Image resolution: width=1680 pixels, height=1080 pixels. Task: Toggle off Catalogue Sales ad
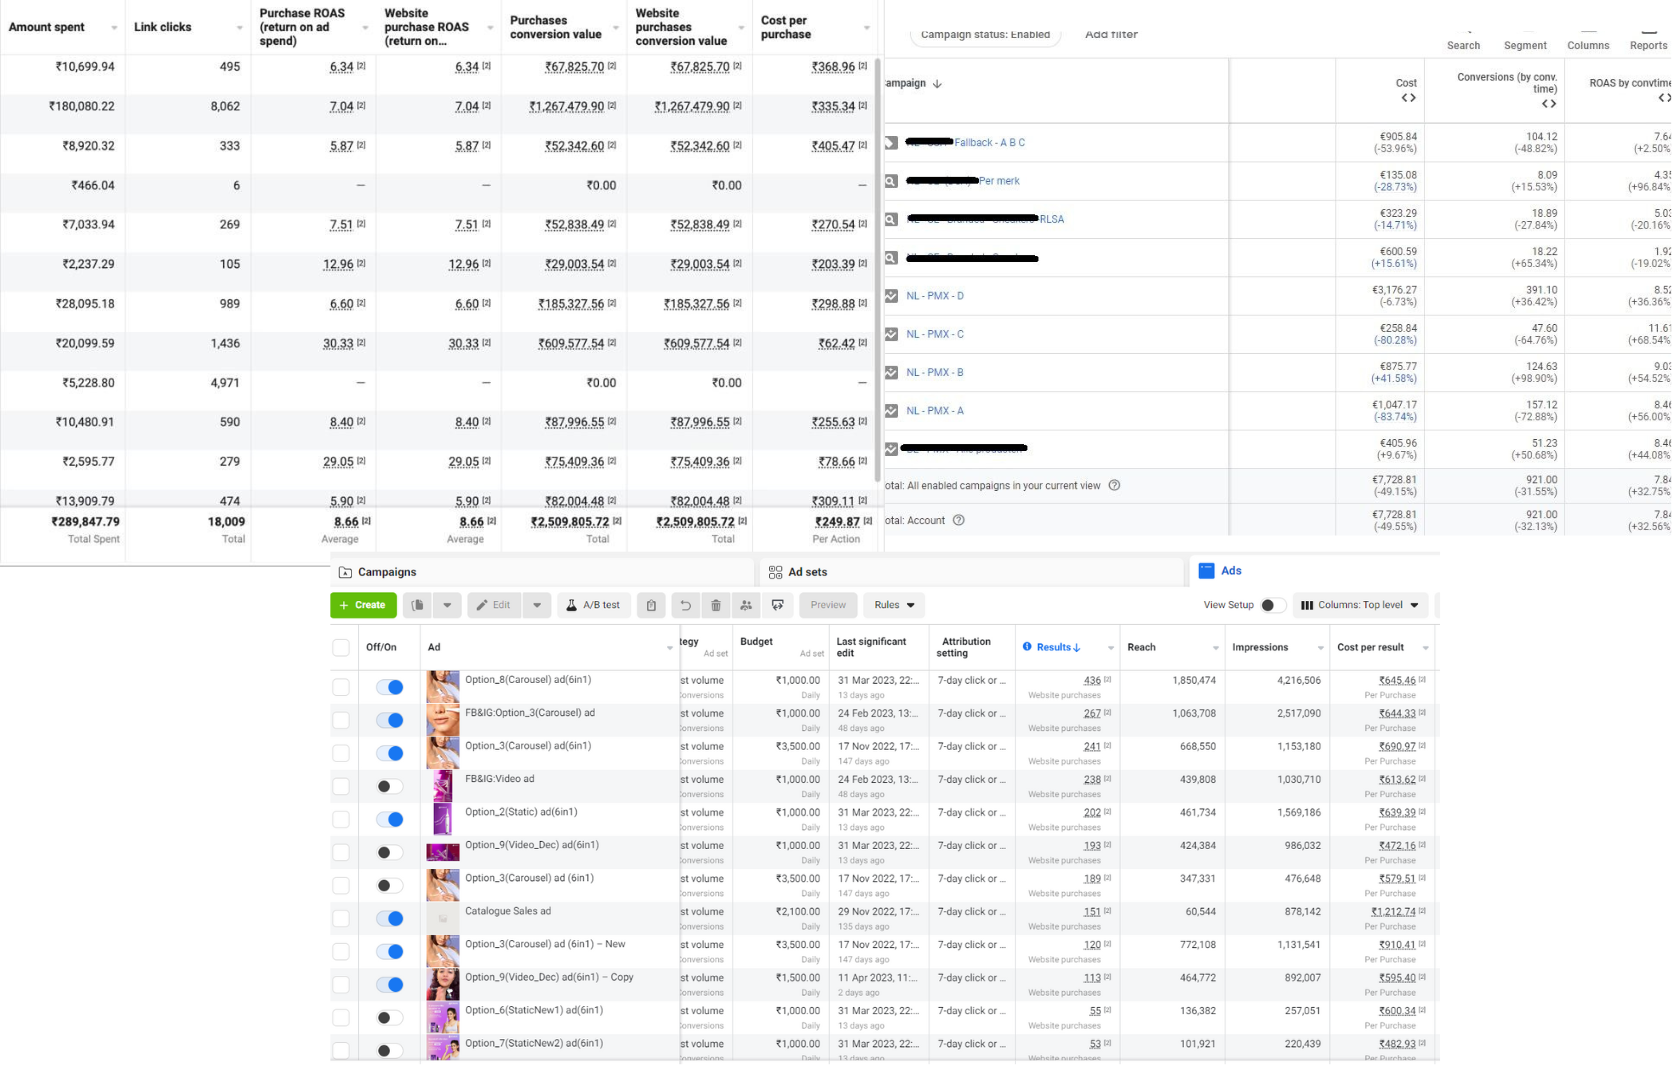click(x=390, y=918)
